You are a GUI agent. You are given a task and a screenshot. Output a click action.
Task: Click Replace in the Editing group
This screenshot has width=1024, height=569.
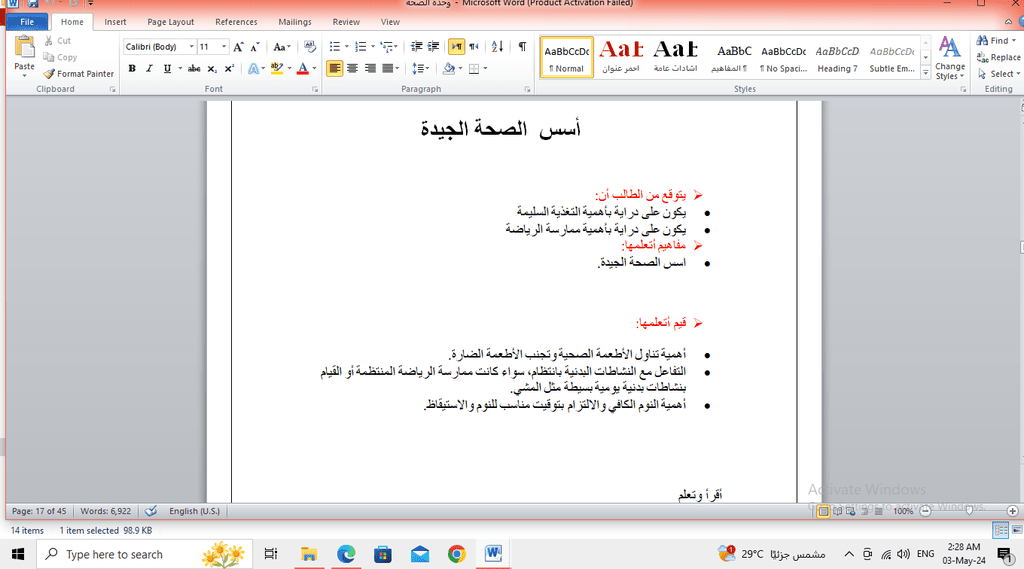(x=999, y=57)
